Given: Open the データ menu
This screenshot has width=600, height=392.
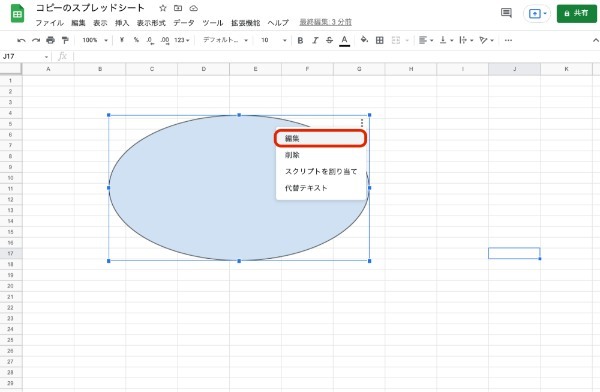Looking at the screenshot, I should click(184, 23).
